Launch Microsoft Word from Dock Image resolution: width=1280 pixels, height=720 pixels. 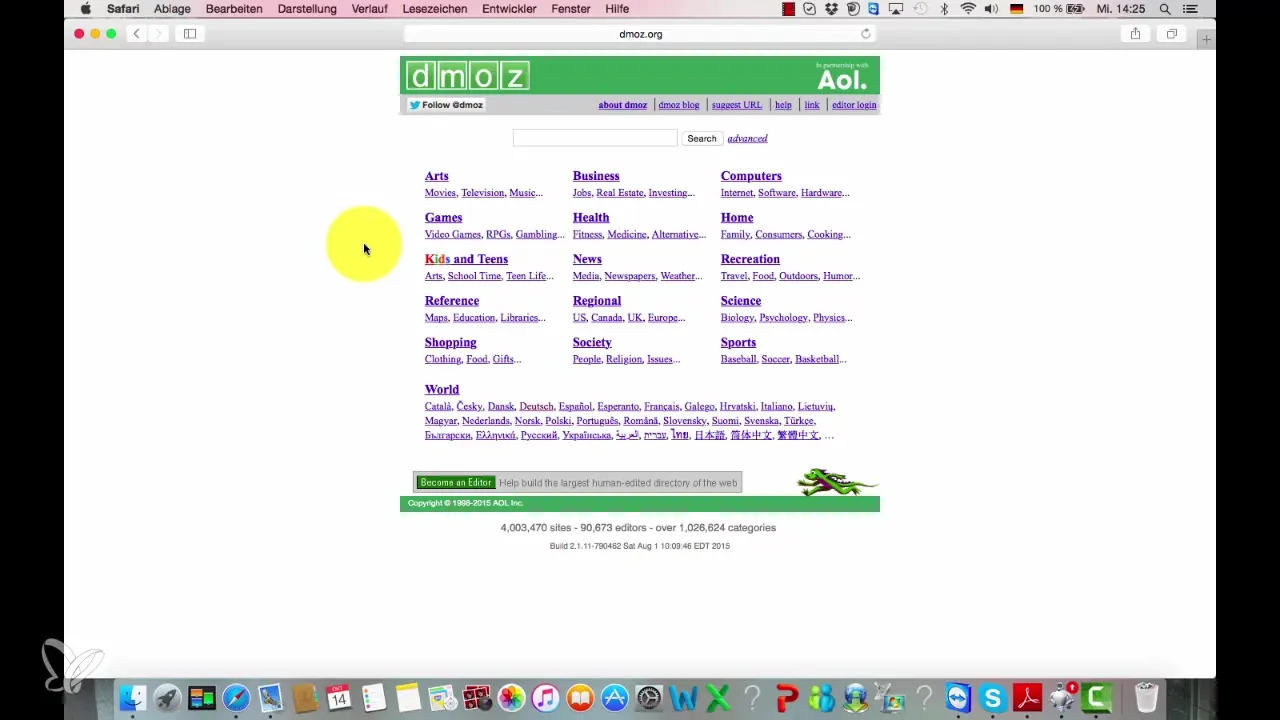coord(684,697)
